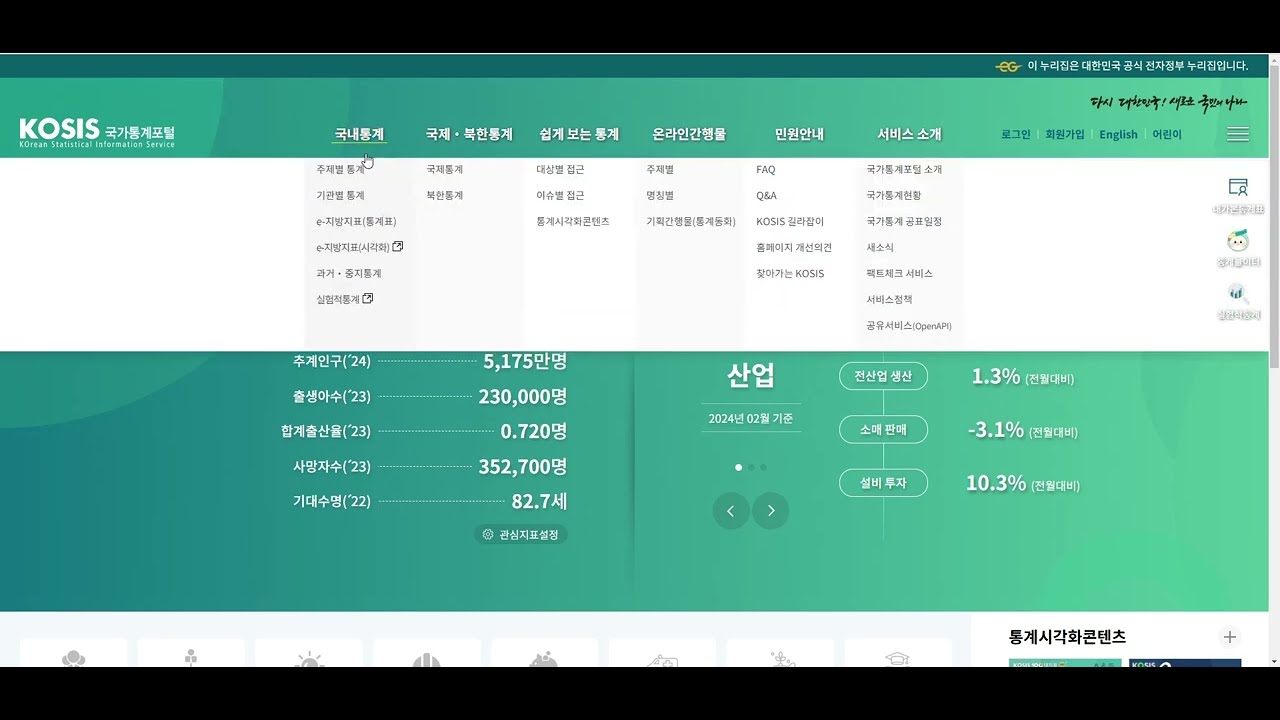The width and height of the screenshot is (1280, 720).
Task: Open the 쉽게 보는 통계 menu
Action: [x=579, y=134]
